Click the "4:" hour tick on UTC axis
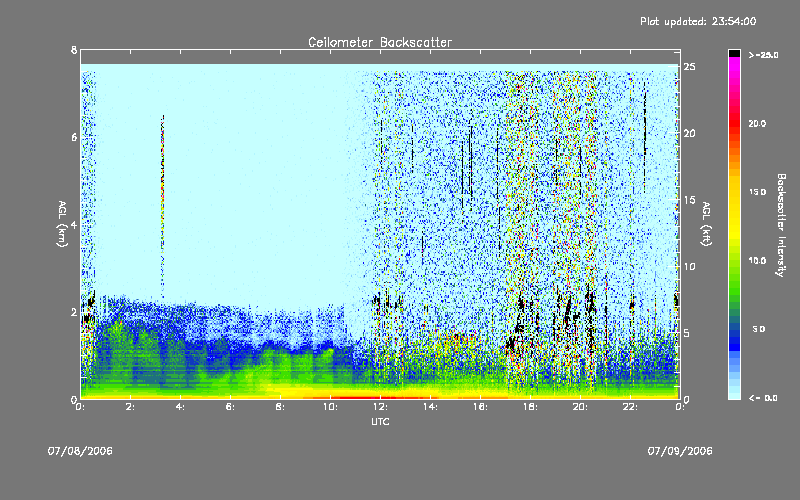Image resolution: width=800 pixels, height=500 pixels. (180, 407)
